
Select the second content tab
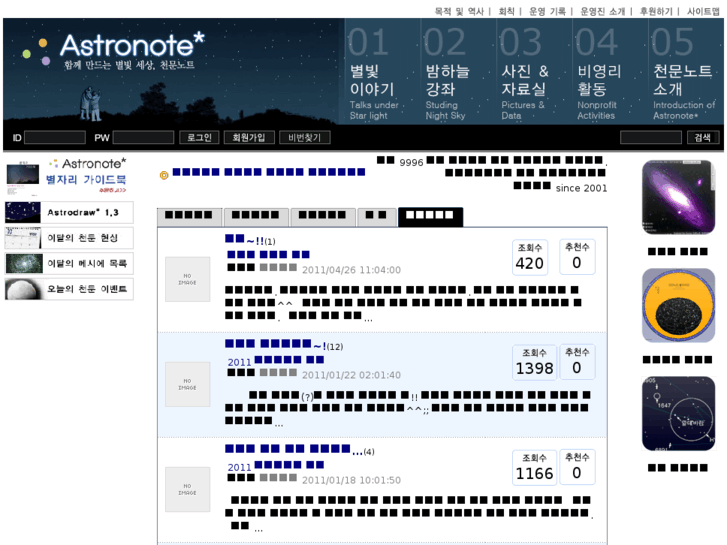tap(256, 217)
